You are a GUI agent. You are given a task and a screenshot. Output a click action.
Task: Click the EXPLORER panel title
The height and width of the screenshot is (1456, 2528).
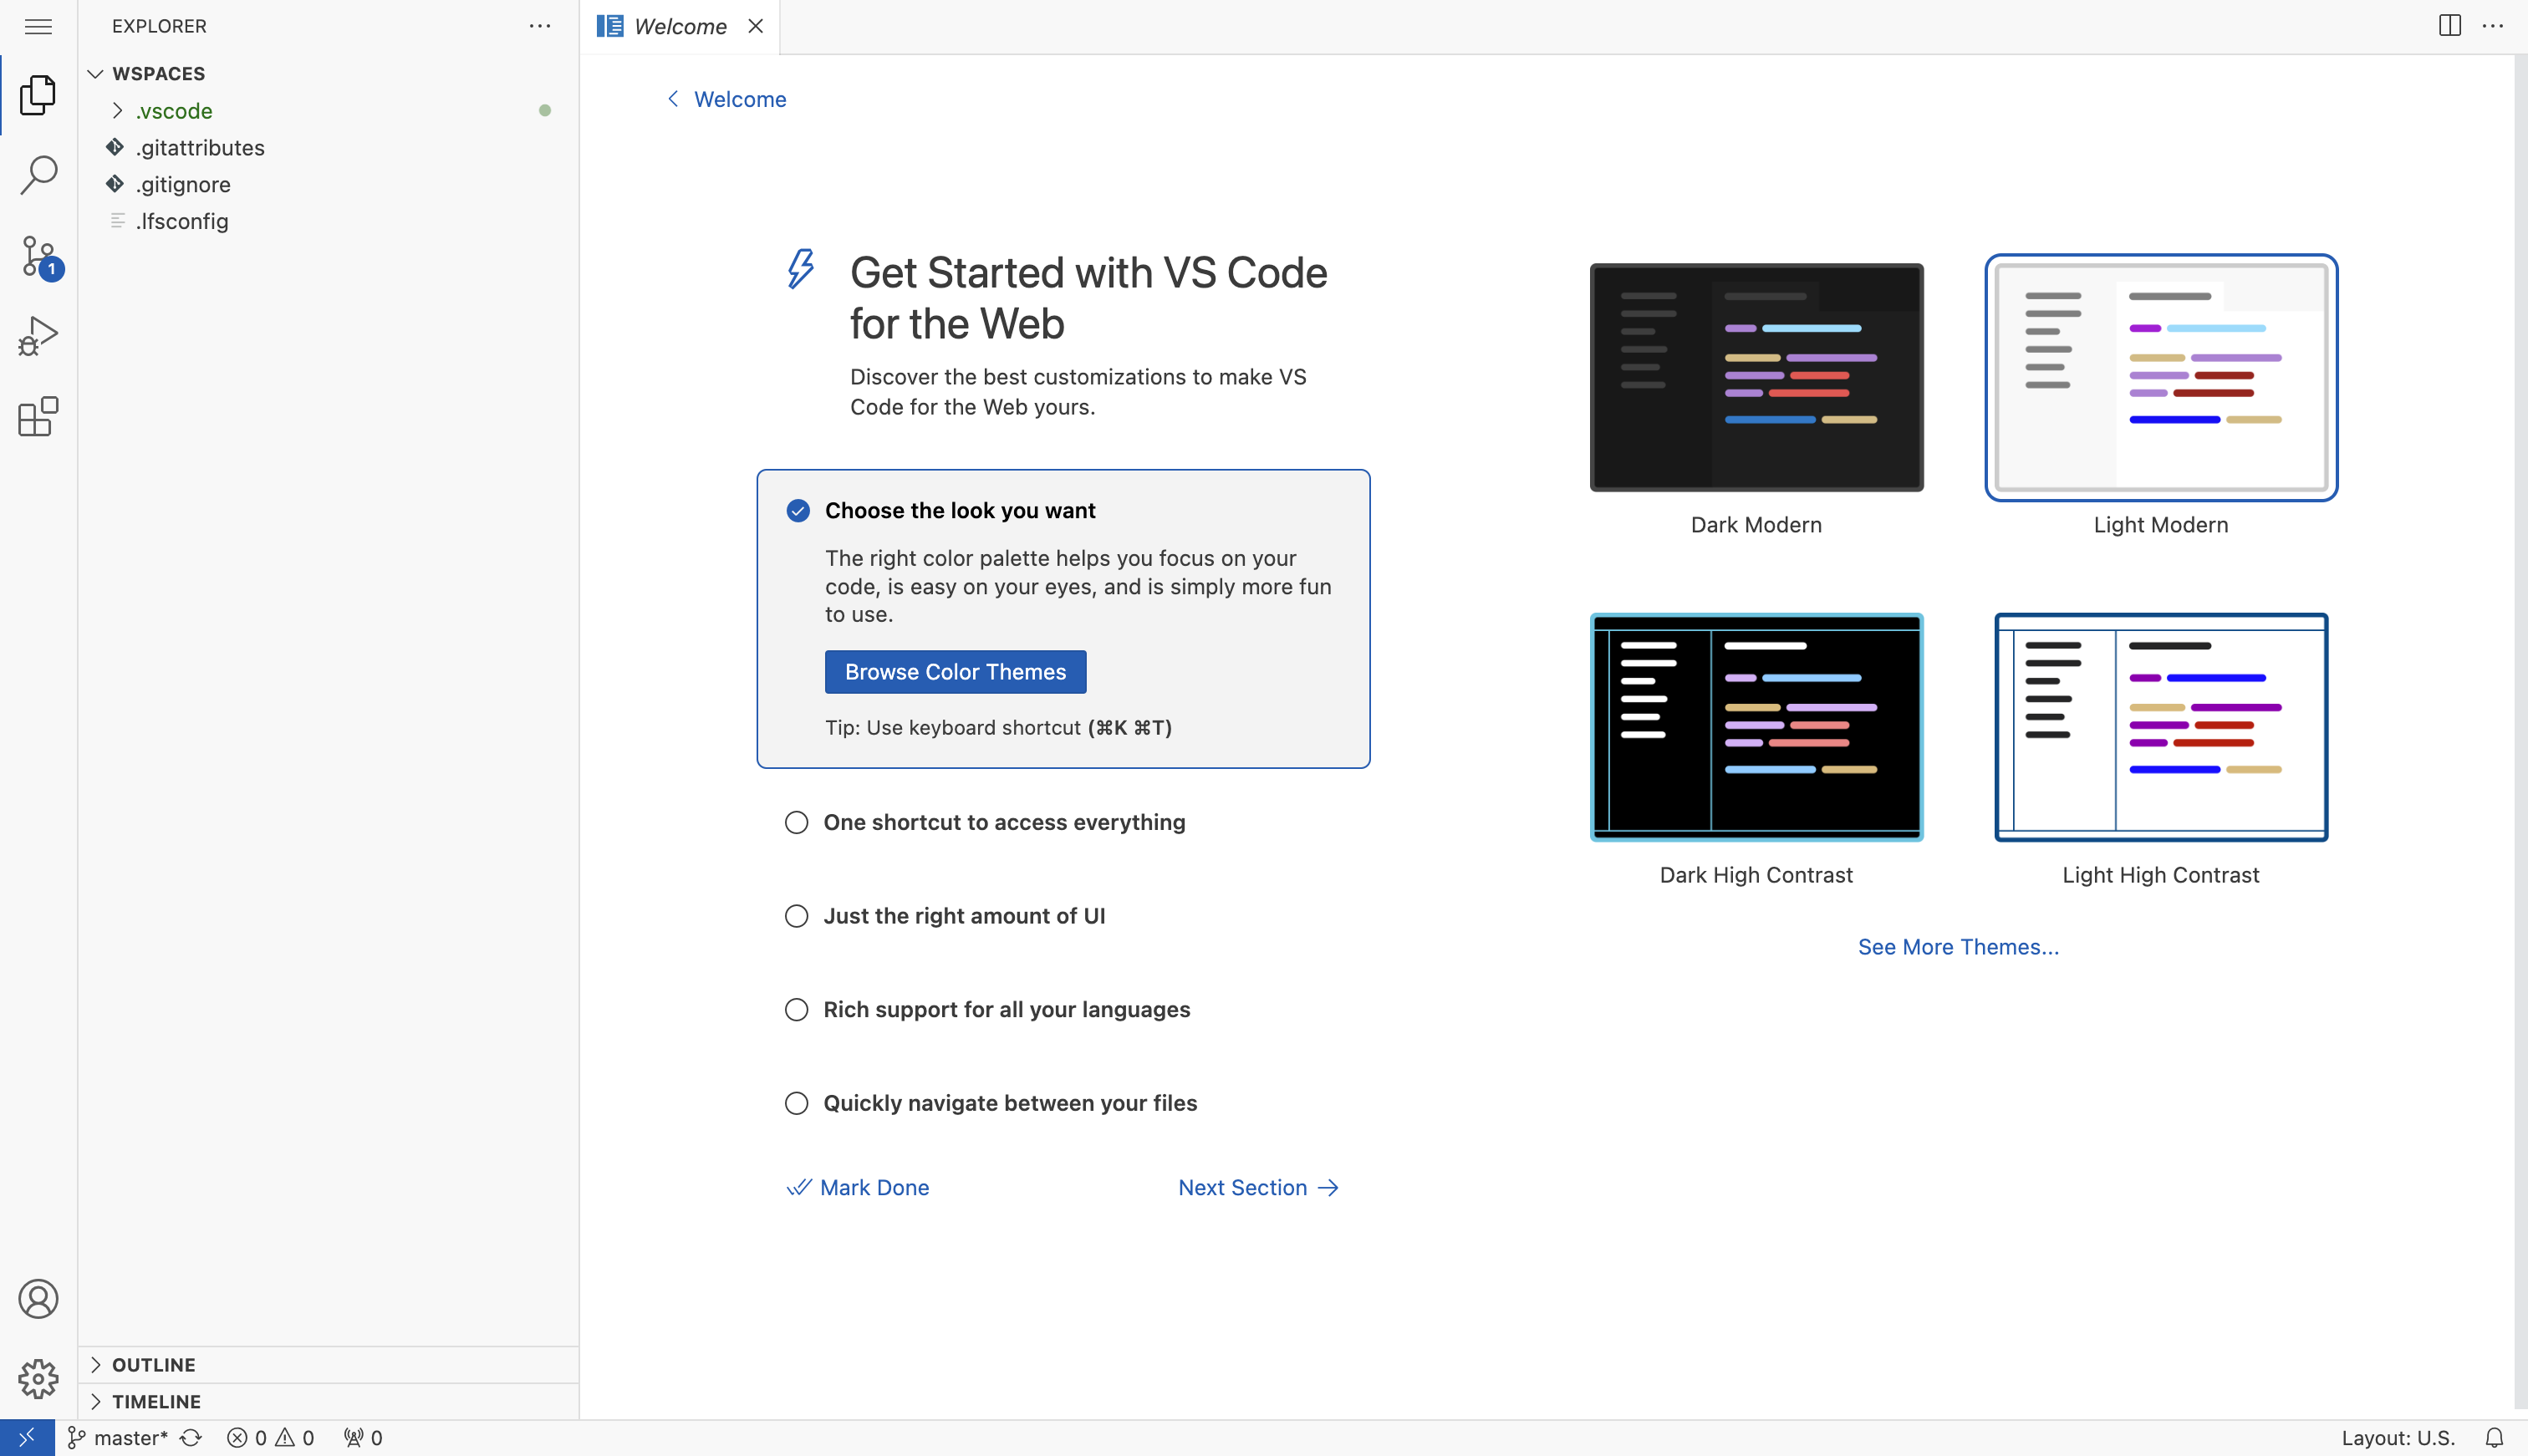(x=159, y=26)
